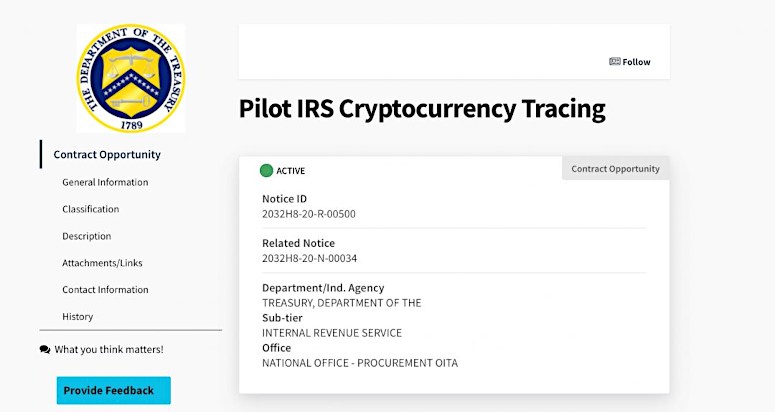Screen dimensions: 775x412
Task: Go to General Information section
Action: pos(105,182)
